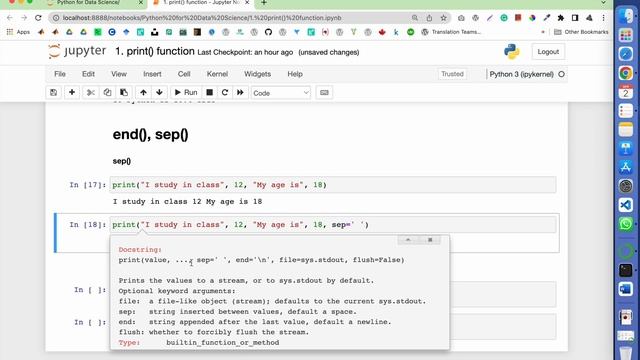Interrupt the kernel with stop icon
640x360 pixels.
click(x=209, y=93)
